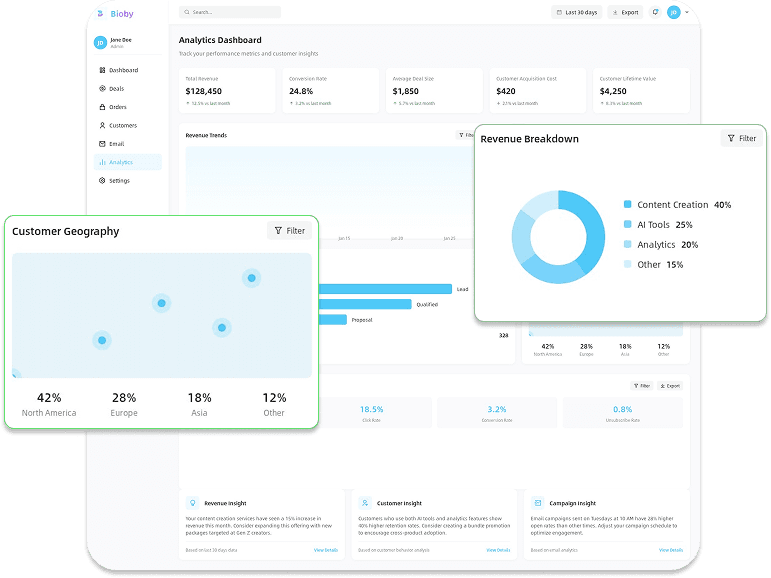
Task: Open Filter in Revenue Breakdown card
Action: pyautogui.click(x=741, y=138)
